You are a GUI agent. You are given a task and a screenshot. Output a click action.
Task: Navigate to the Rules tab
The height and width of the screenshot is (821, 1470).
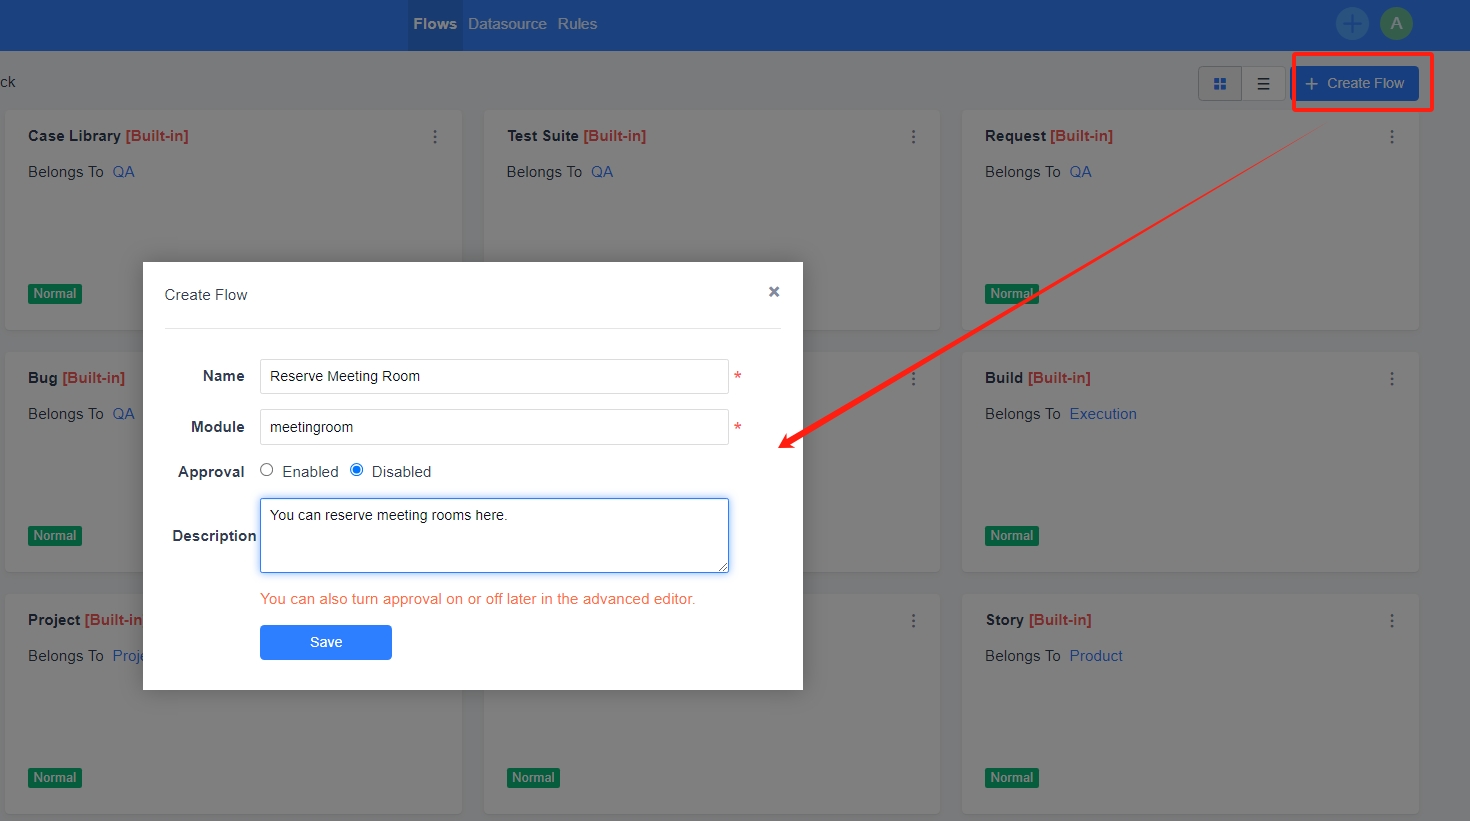point(577,24)
